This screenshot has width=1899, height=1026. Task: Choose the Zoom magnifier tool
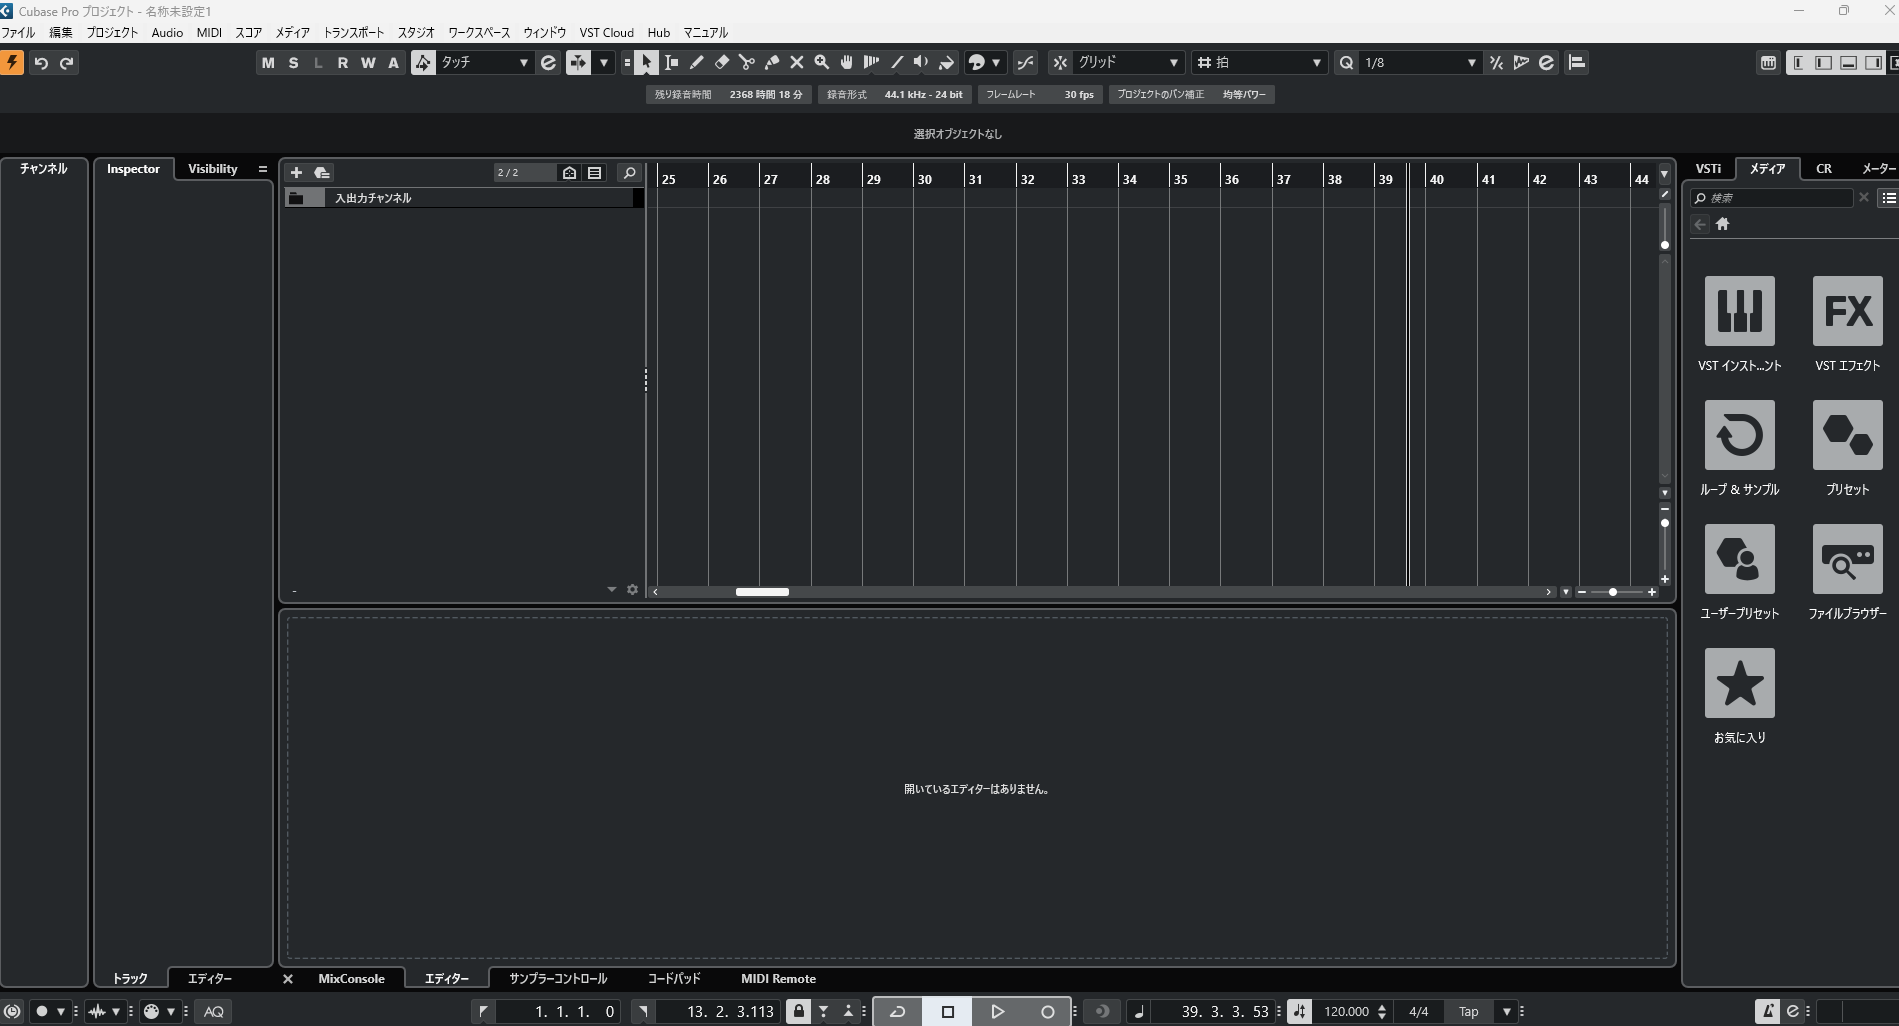tap(821, 62)
